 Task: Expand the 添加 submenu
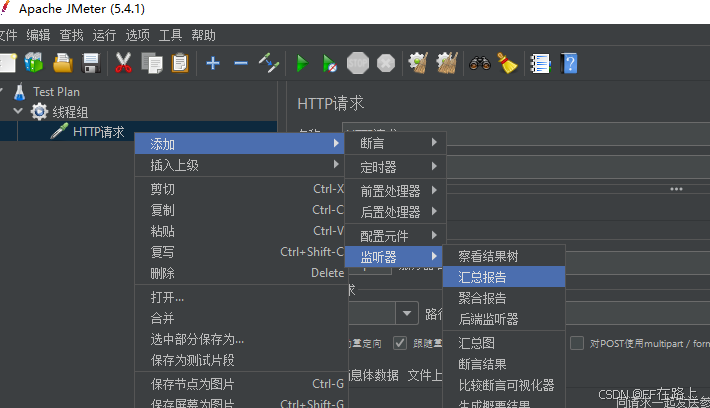[240, 144]
